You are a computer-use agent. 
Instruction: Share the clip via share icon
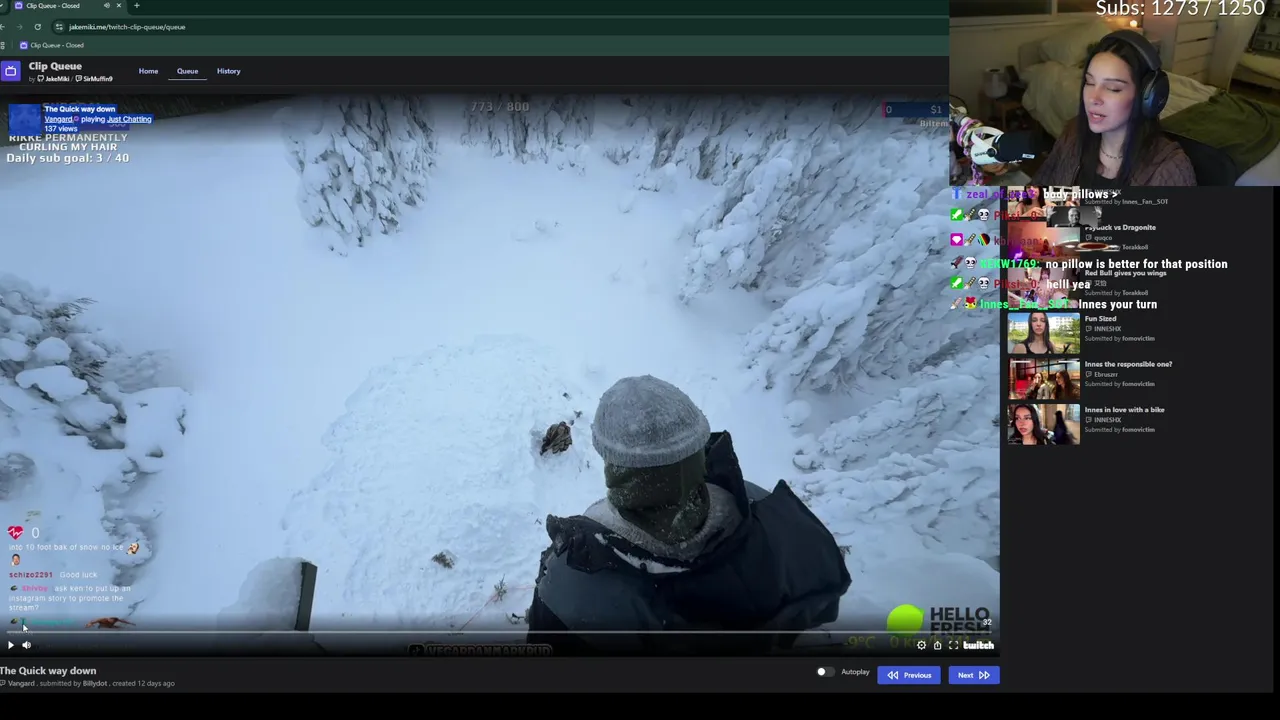point(937,645)
